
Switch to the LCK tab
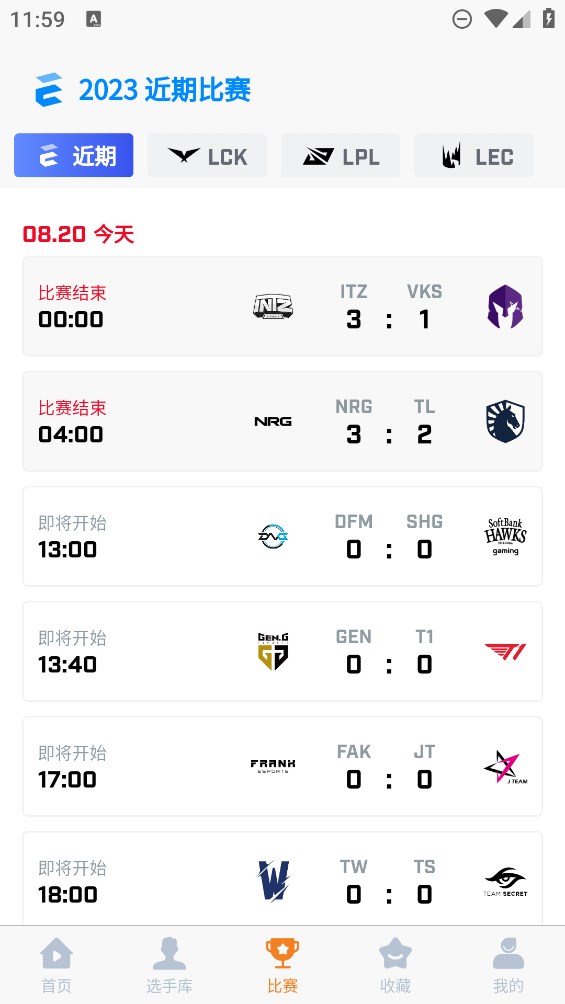[207, 156]
